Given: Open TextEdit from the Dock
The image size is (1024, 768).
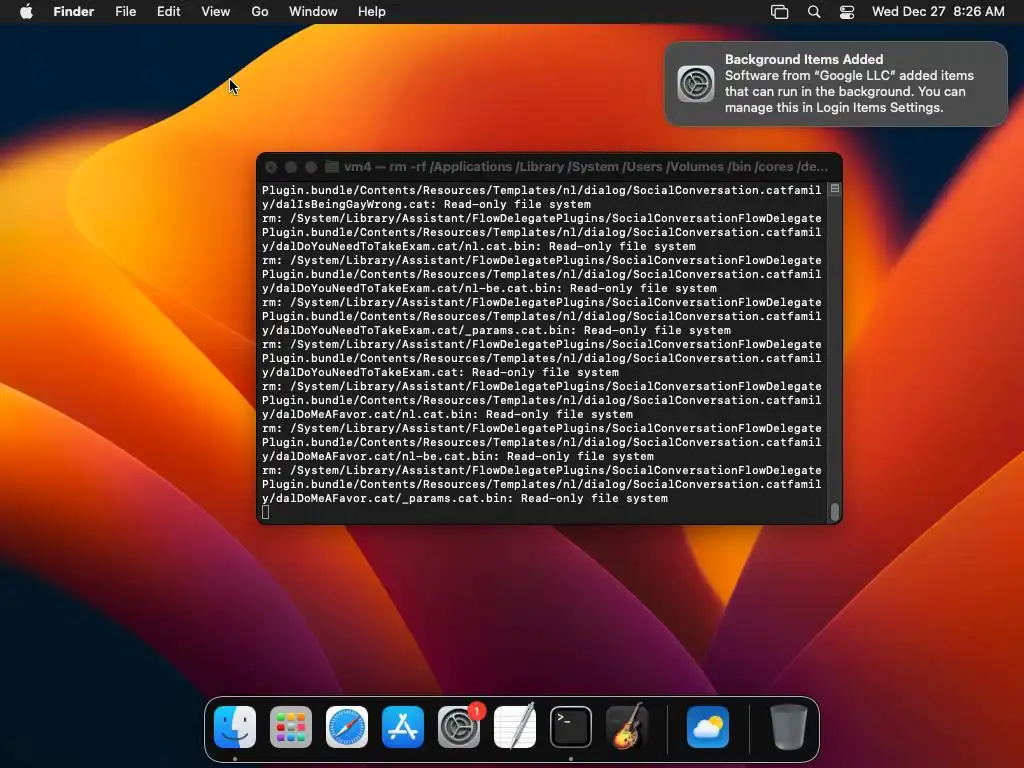Looking at the screenshot, I should (515, 727).
